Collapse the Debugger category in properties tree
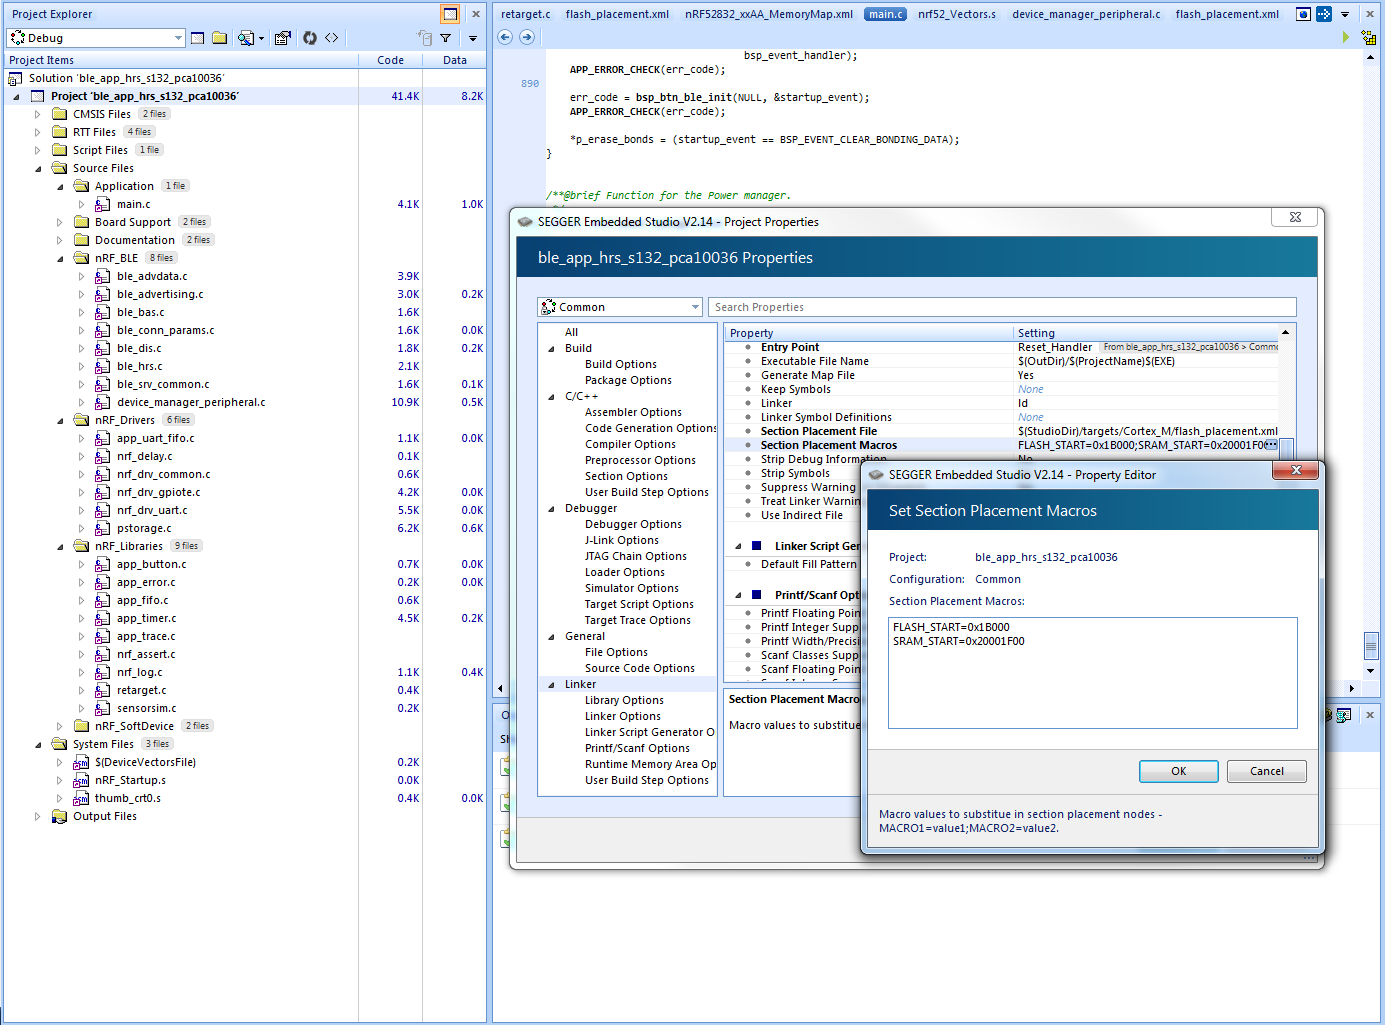The width and height of the screenshot is (1385, 1025). point(551,508)
